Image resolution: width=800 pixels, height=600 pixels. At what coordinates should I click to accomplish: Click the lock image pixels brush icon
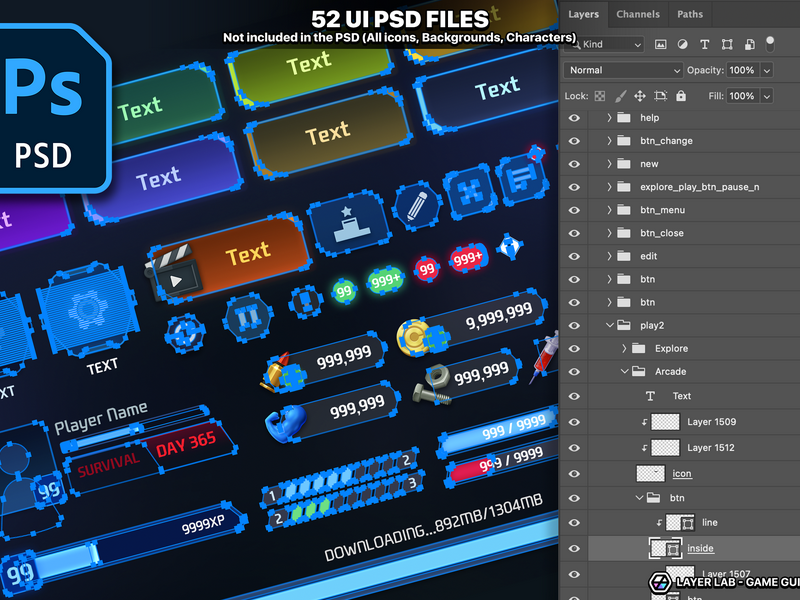click(620, 96)
